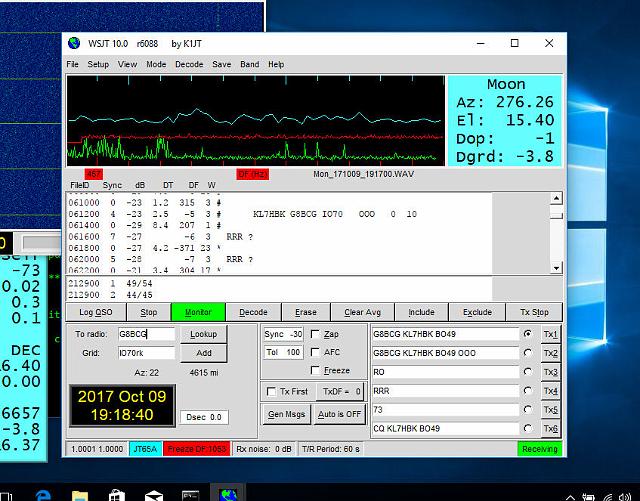The width and height of the screenshot is (640, 501).
Task: Click the TxDF = 0 control
Action: click(x=341, y=392)
